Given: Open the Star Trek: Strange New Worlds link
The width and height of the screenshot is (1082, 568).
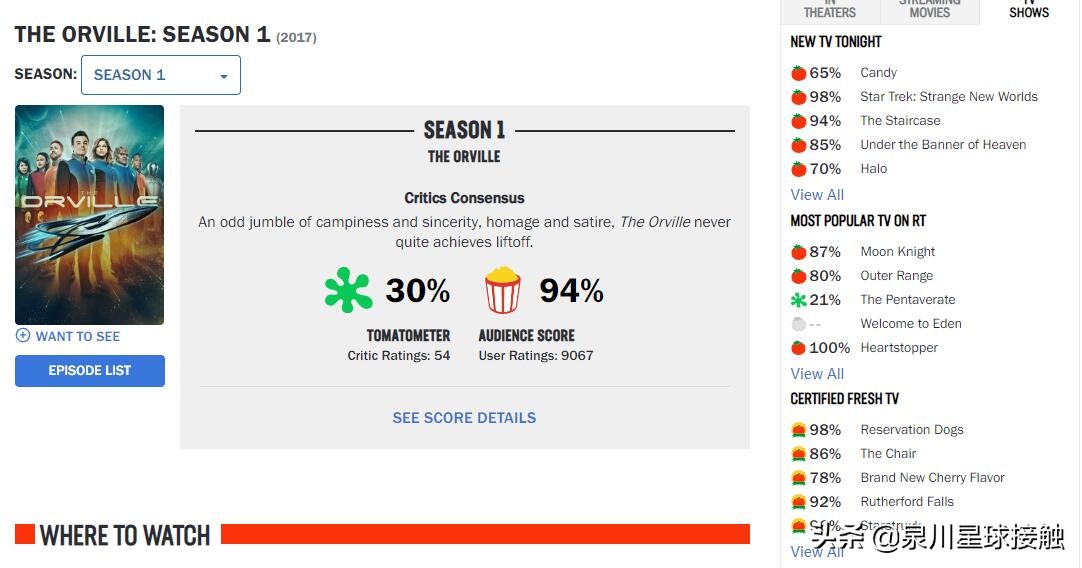Looking at the screenshot, I should (948, 97).
